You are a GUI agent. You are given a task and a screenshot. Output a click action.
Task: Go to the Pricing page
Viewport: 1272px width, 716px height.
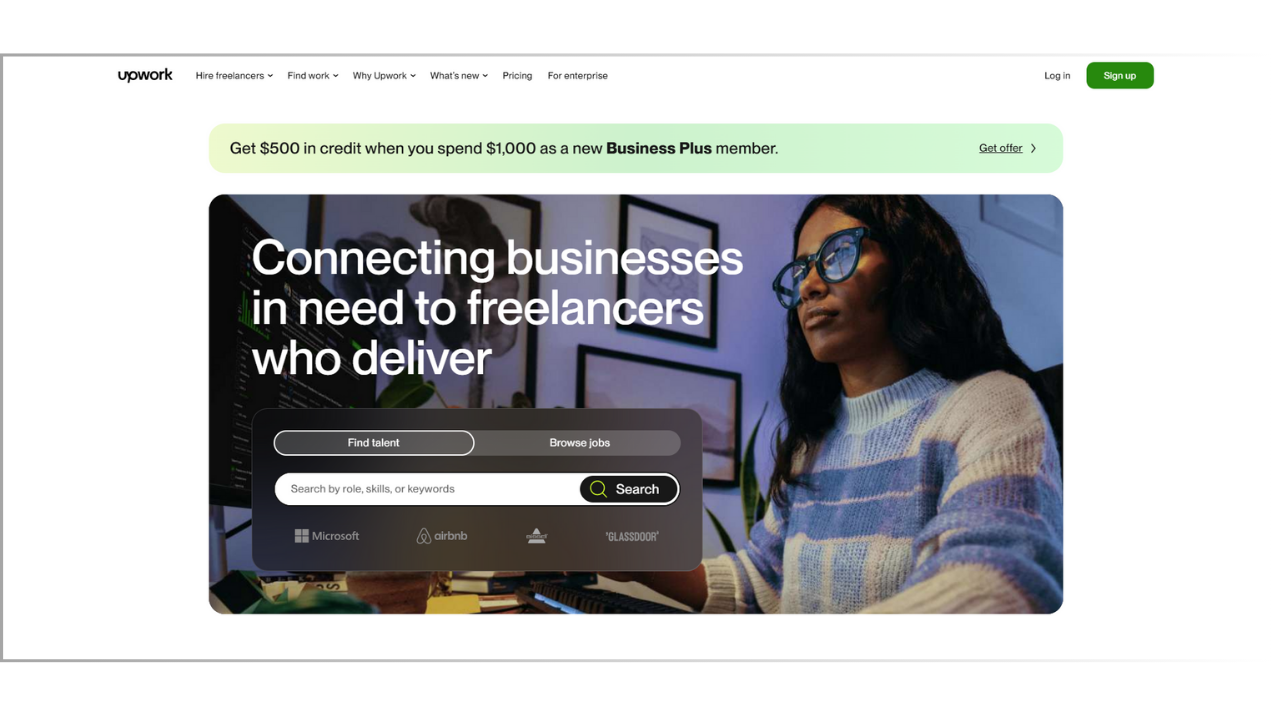coord(517,76)
